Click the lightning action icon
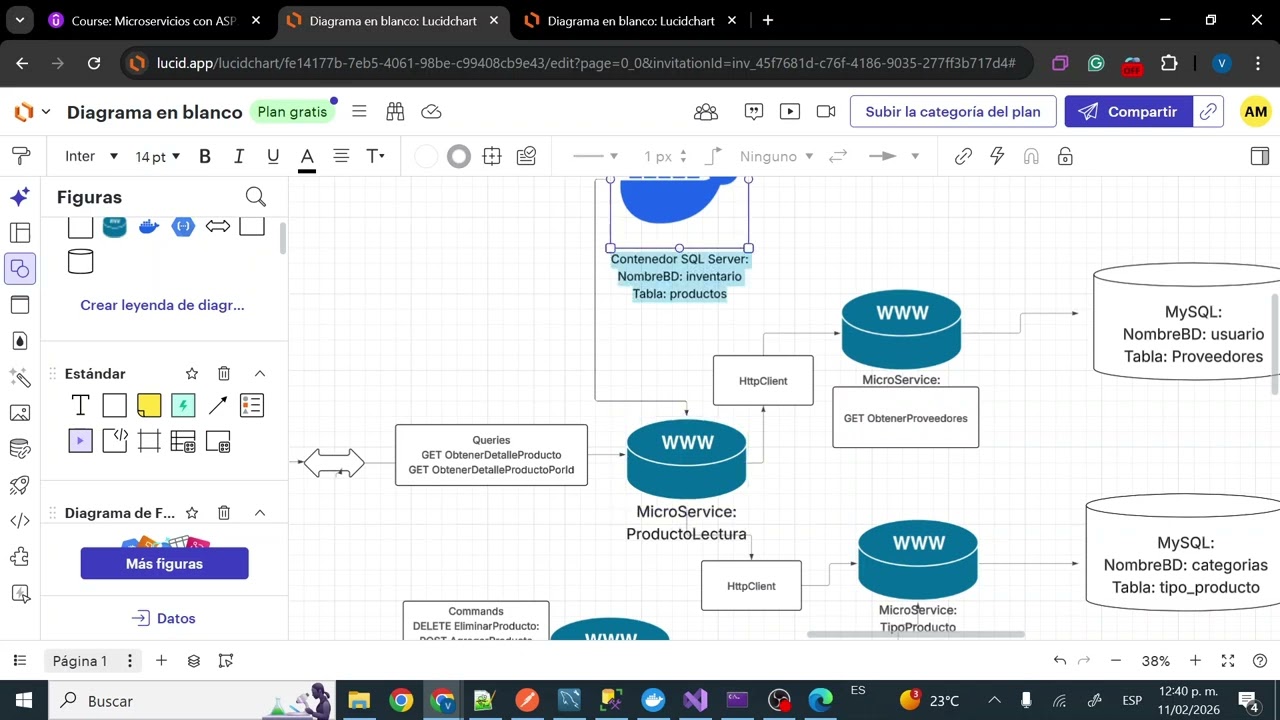The width and height of the screenshot is (1280, 720). pos(997,156)
